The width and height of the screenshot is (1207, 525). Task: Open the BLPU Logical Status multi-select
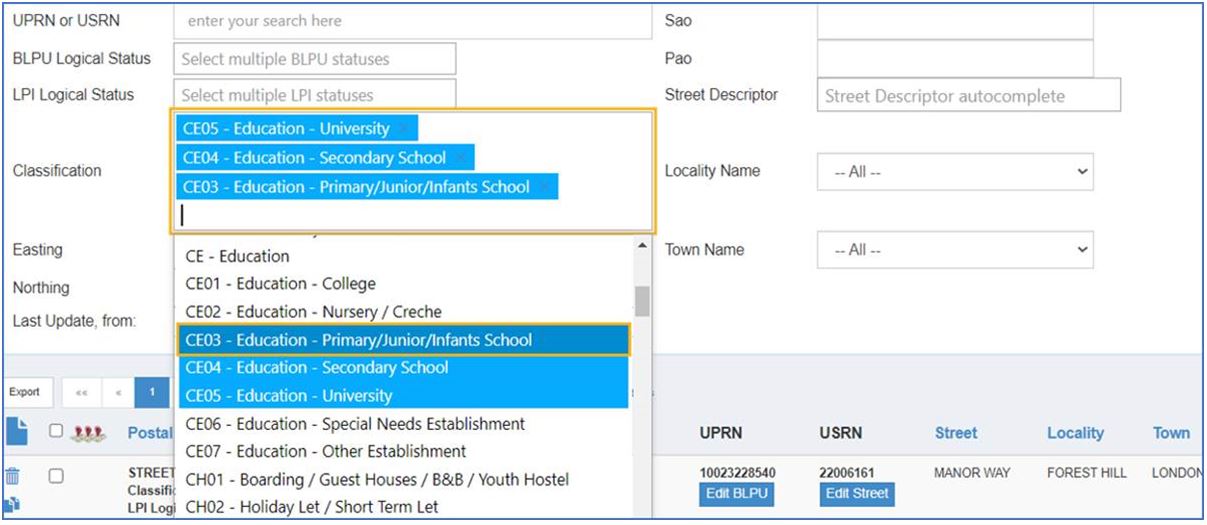click(x=314, y=59)
